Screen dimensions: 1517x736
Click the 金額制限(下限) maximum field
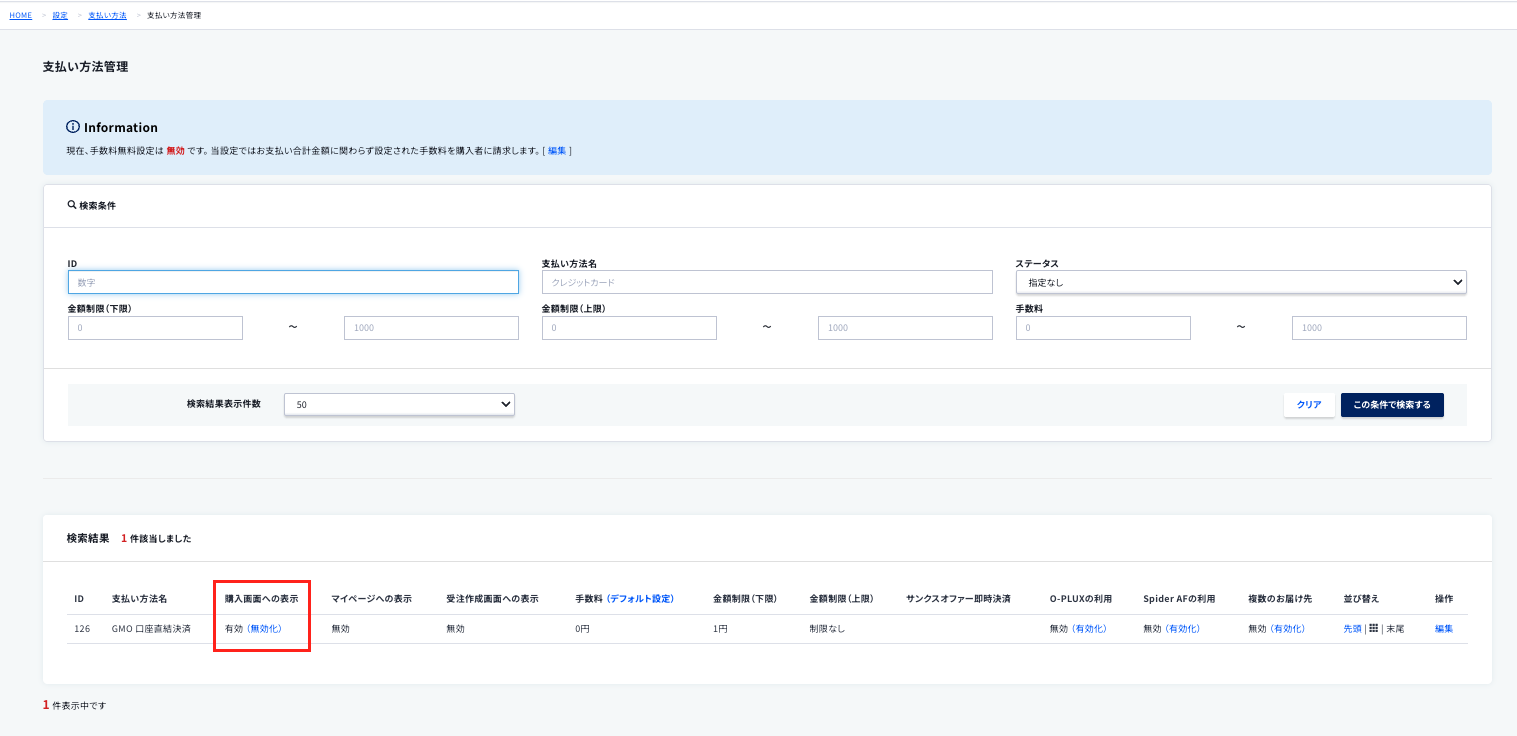tap(431, 328)
